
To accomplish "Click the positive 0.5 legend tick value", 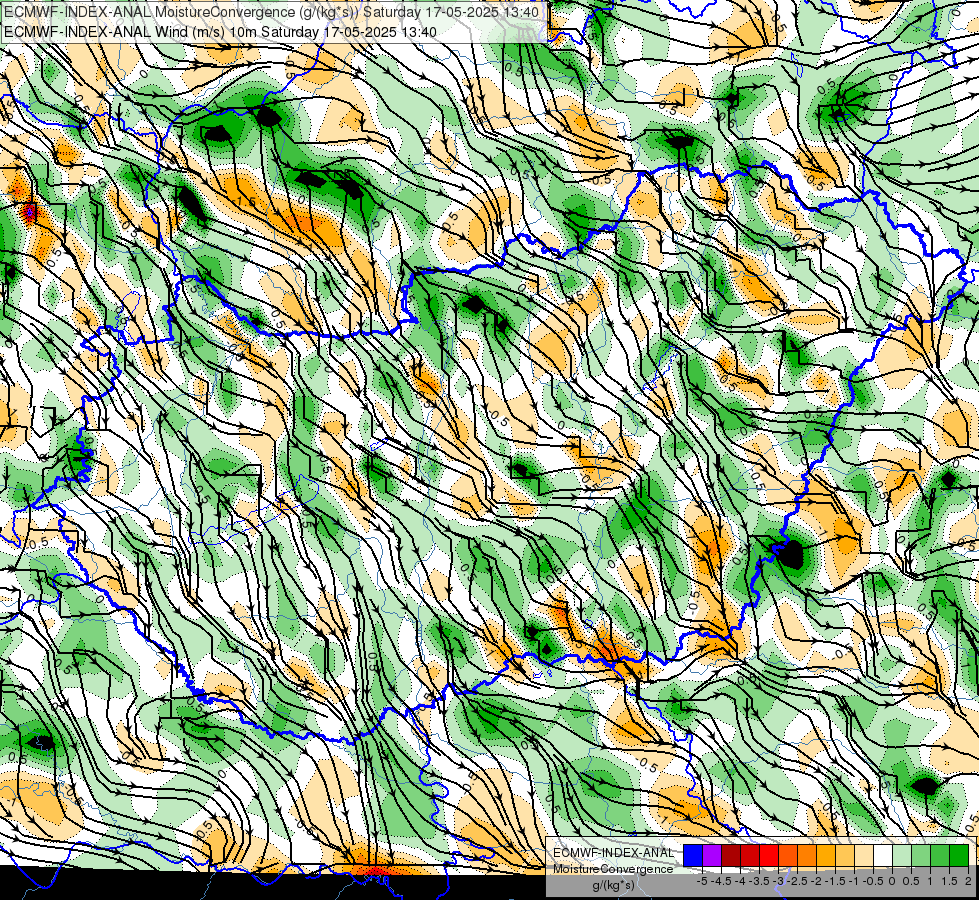I will (911, 881).
